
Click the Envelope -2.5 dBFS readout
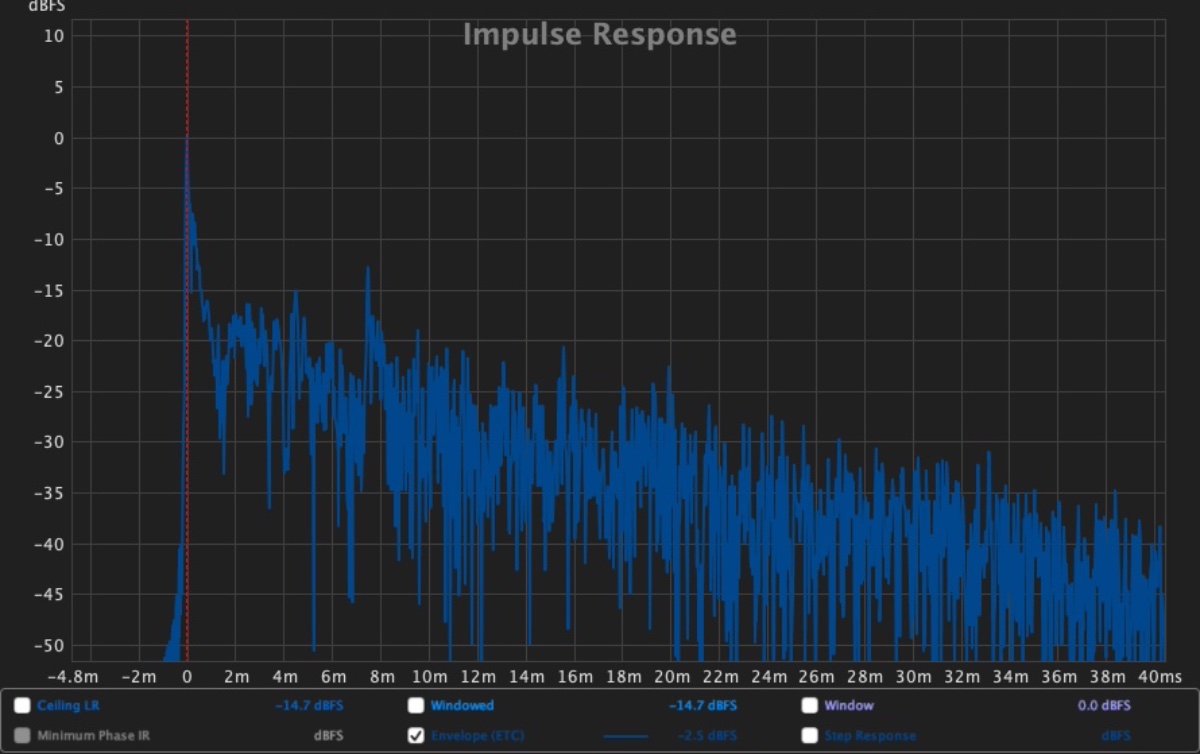707,736
